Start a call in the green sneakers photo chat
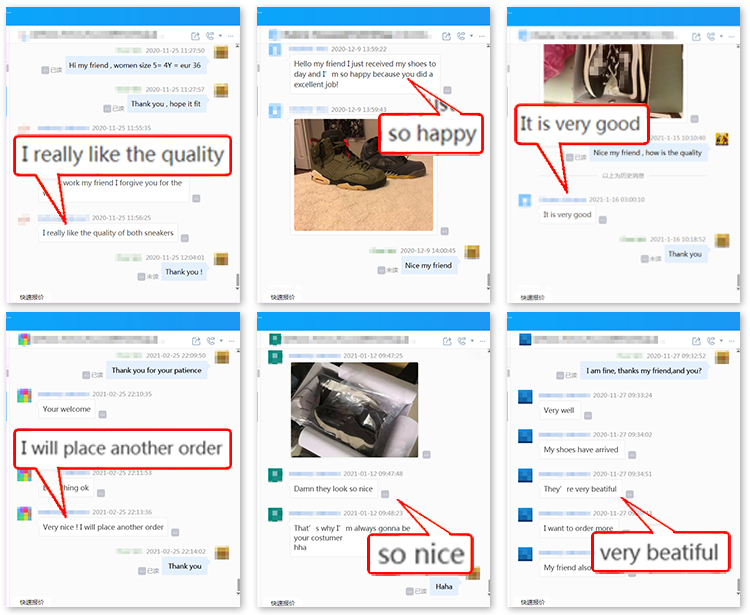 pos(462,36)
